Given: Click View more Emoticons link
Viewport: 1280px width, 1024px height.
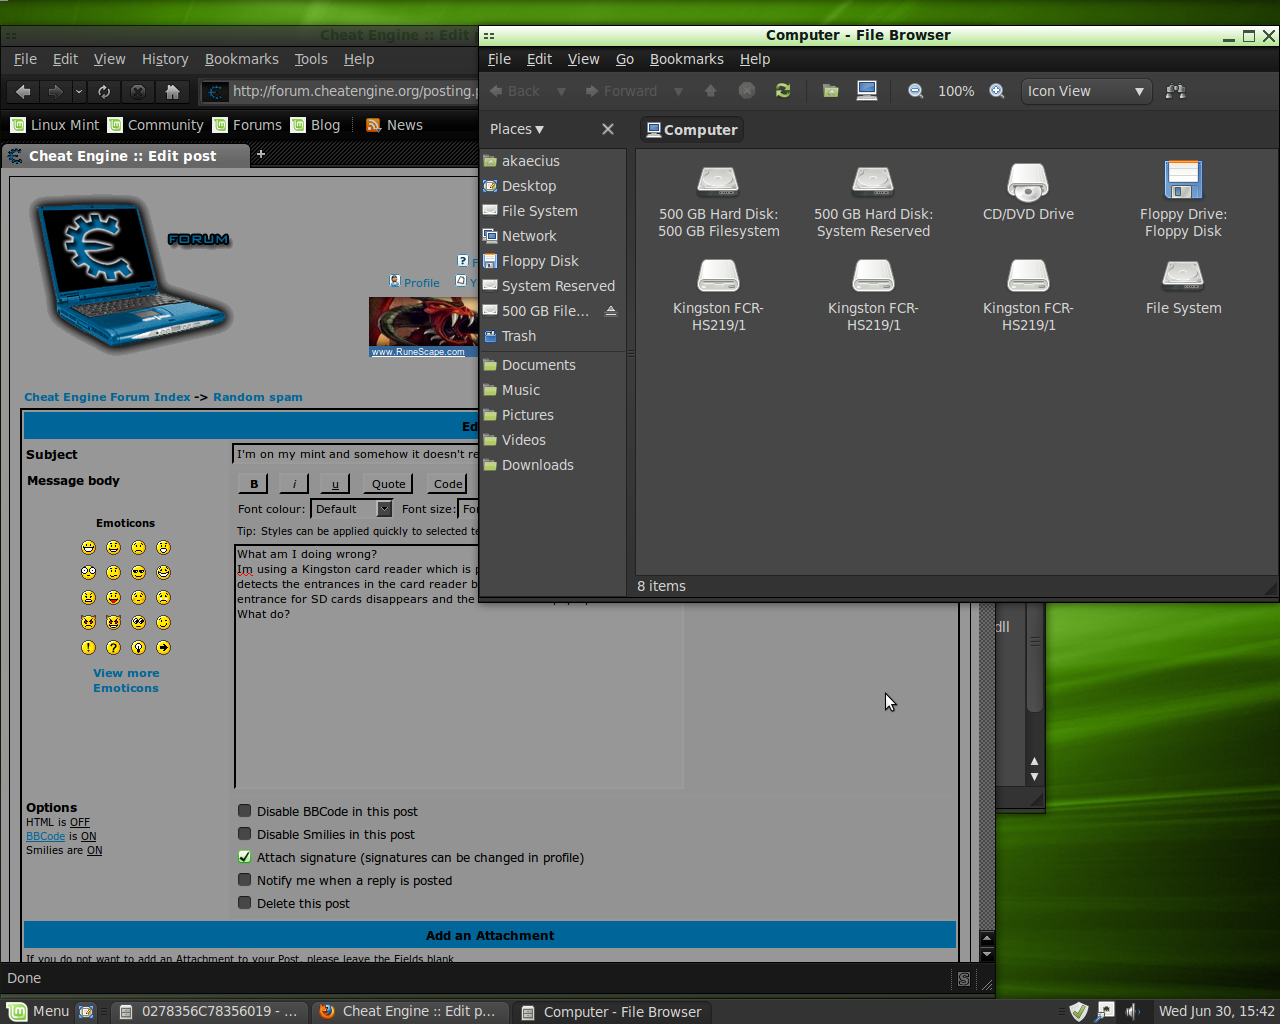Looking at the screenshot, I should click(x=126, y=680).
